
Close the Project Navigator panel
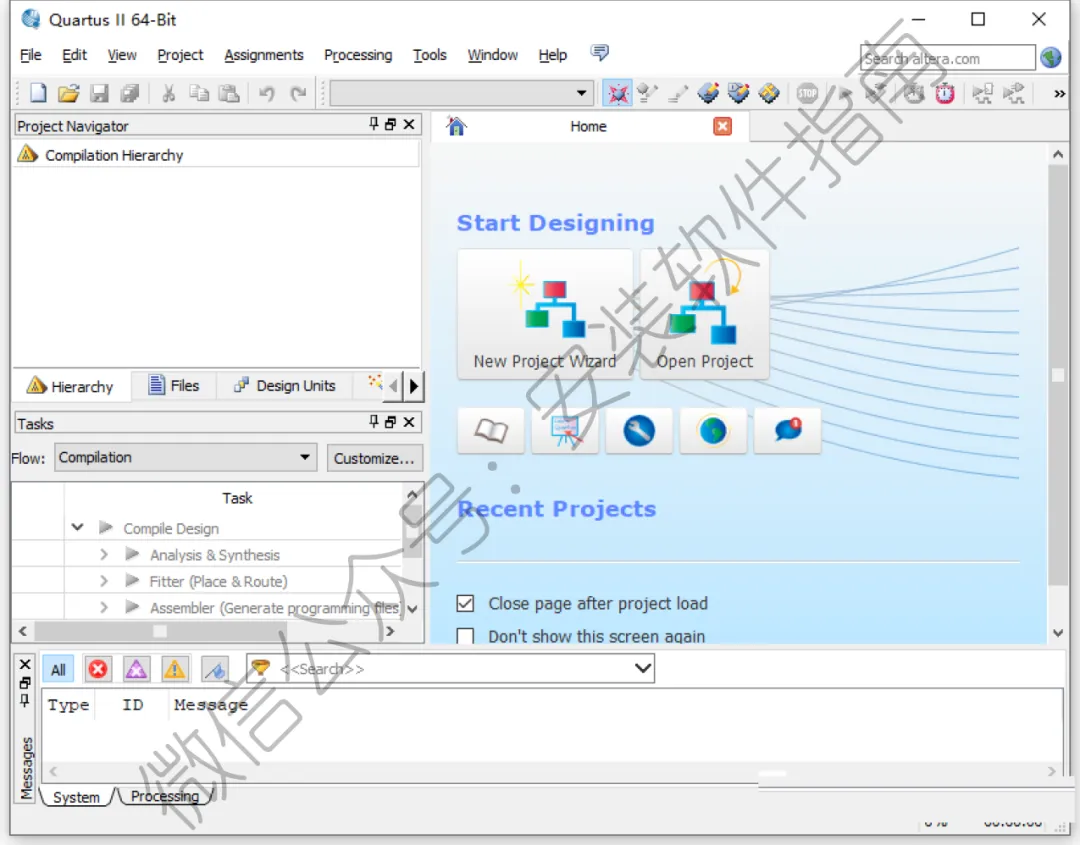tap(408, 124)
